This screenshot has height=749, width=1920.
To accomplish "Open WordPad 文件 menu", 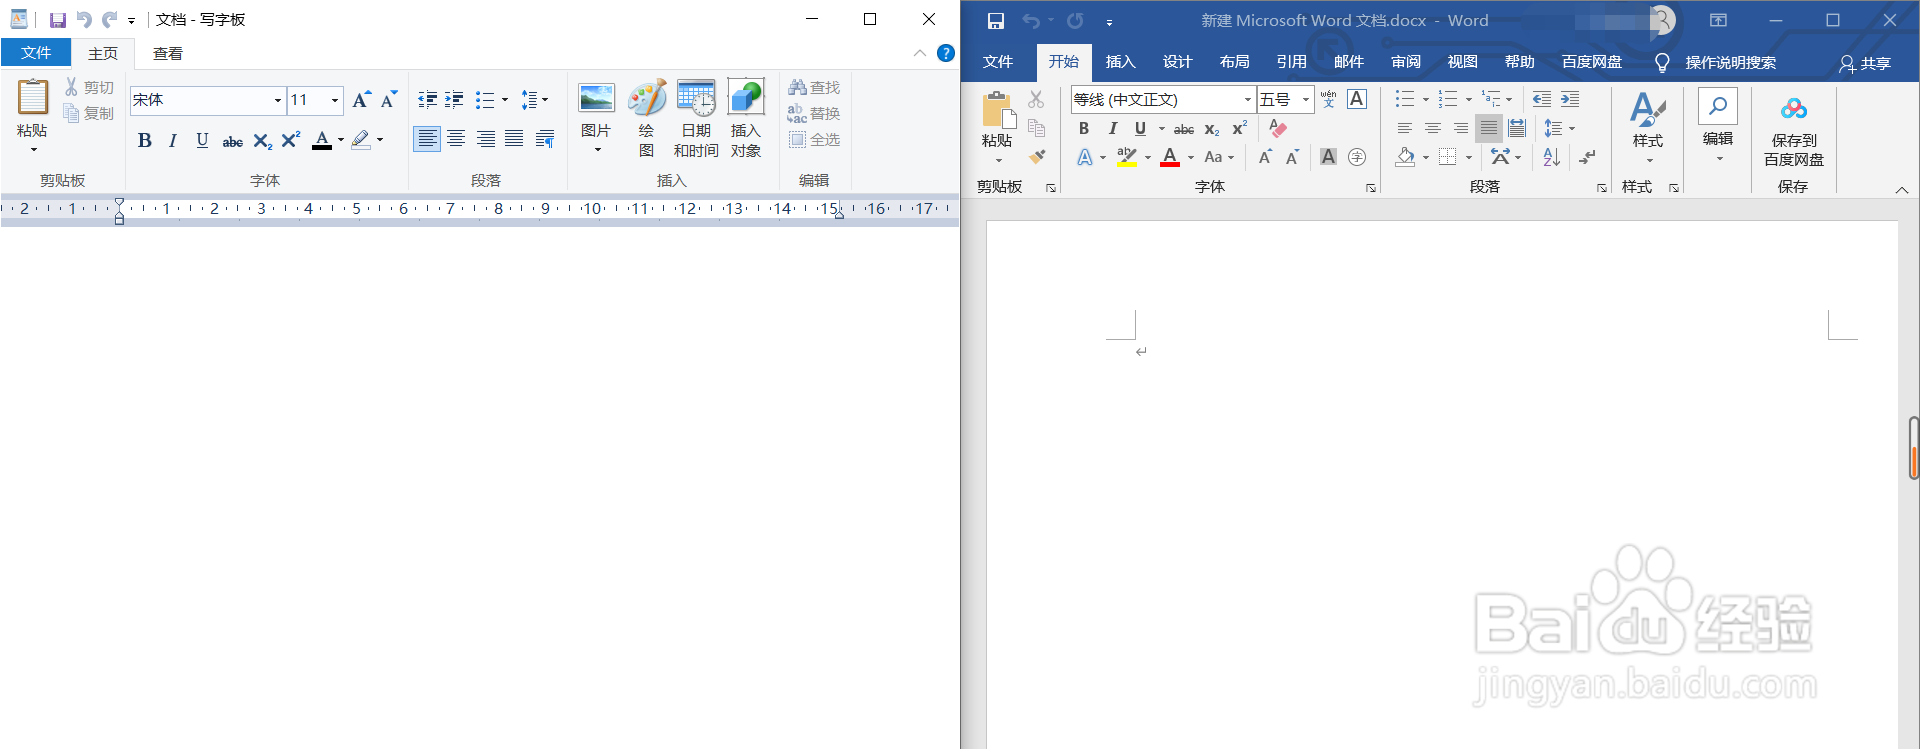I will pos(36,53).
